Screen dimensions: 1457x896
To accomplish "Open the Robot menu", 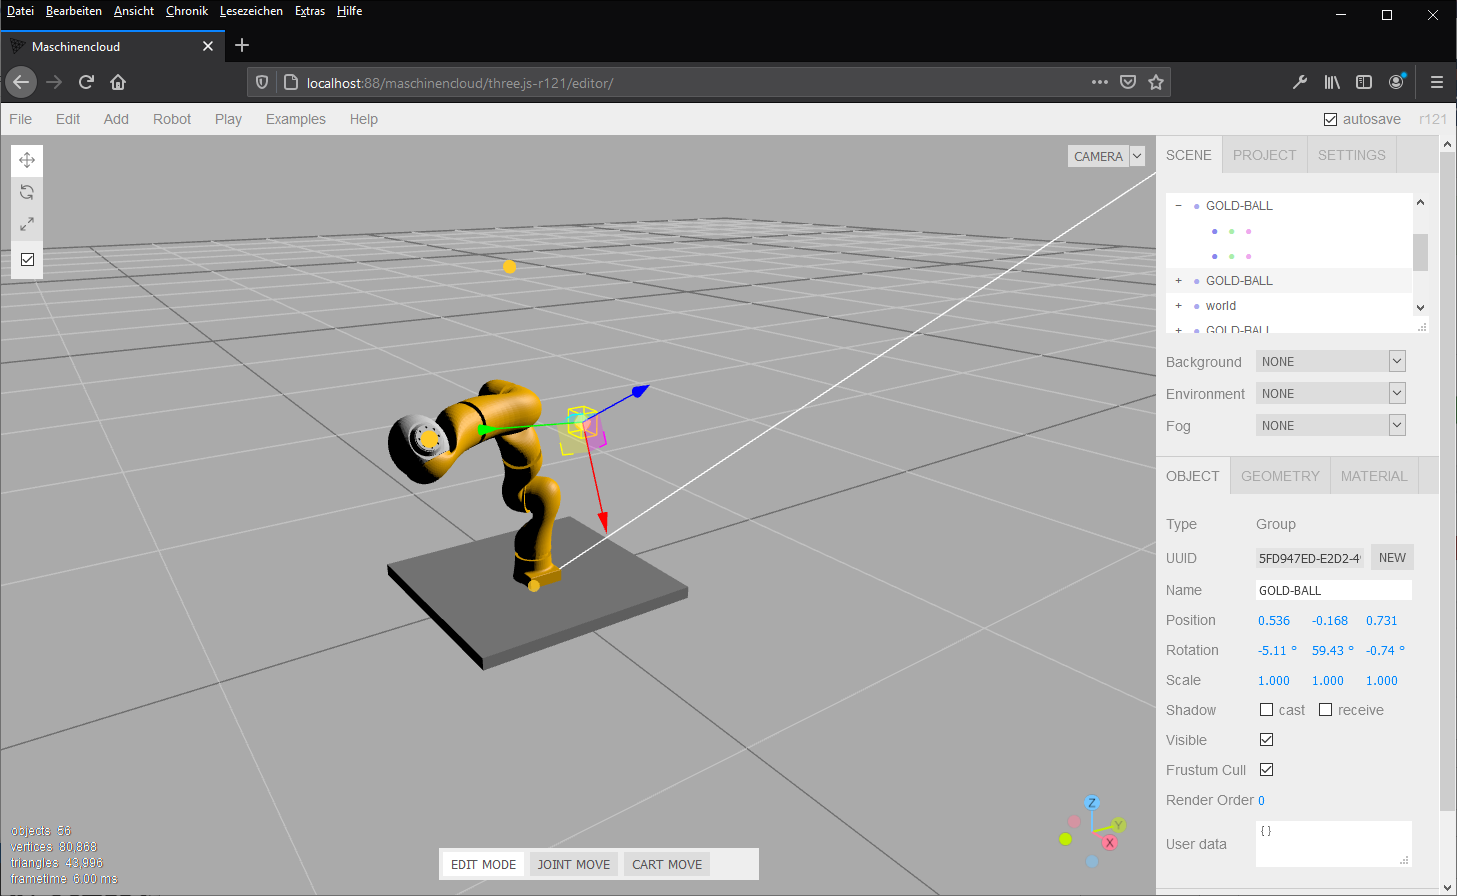I will [171, 119].
